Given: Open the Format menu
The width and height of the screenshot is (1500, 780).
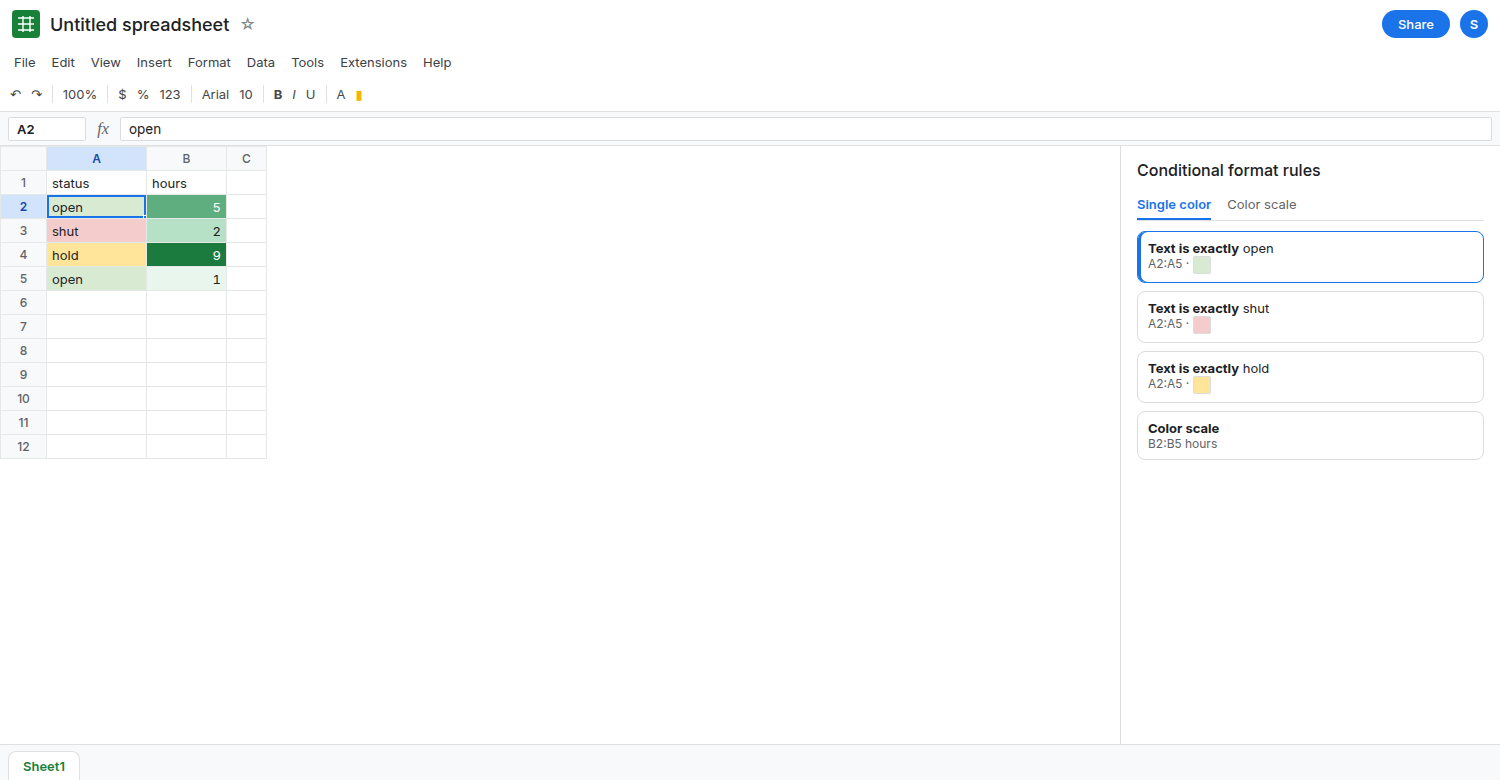Looking at the screenshot, I should [209, 62].
